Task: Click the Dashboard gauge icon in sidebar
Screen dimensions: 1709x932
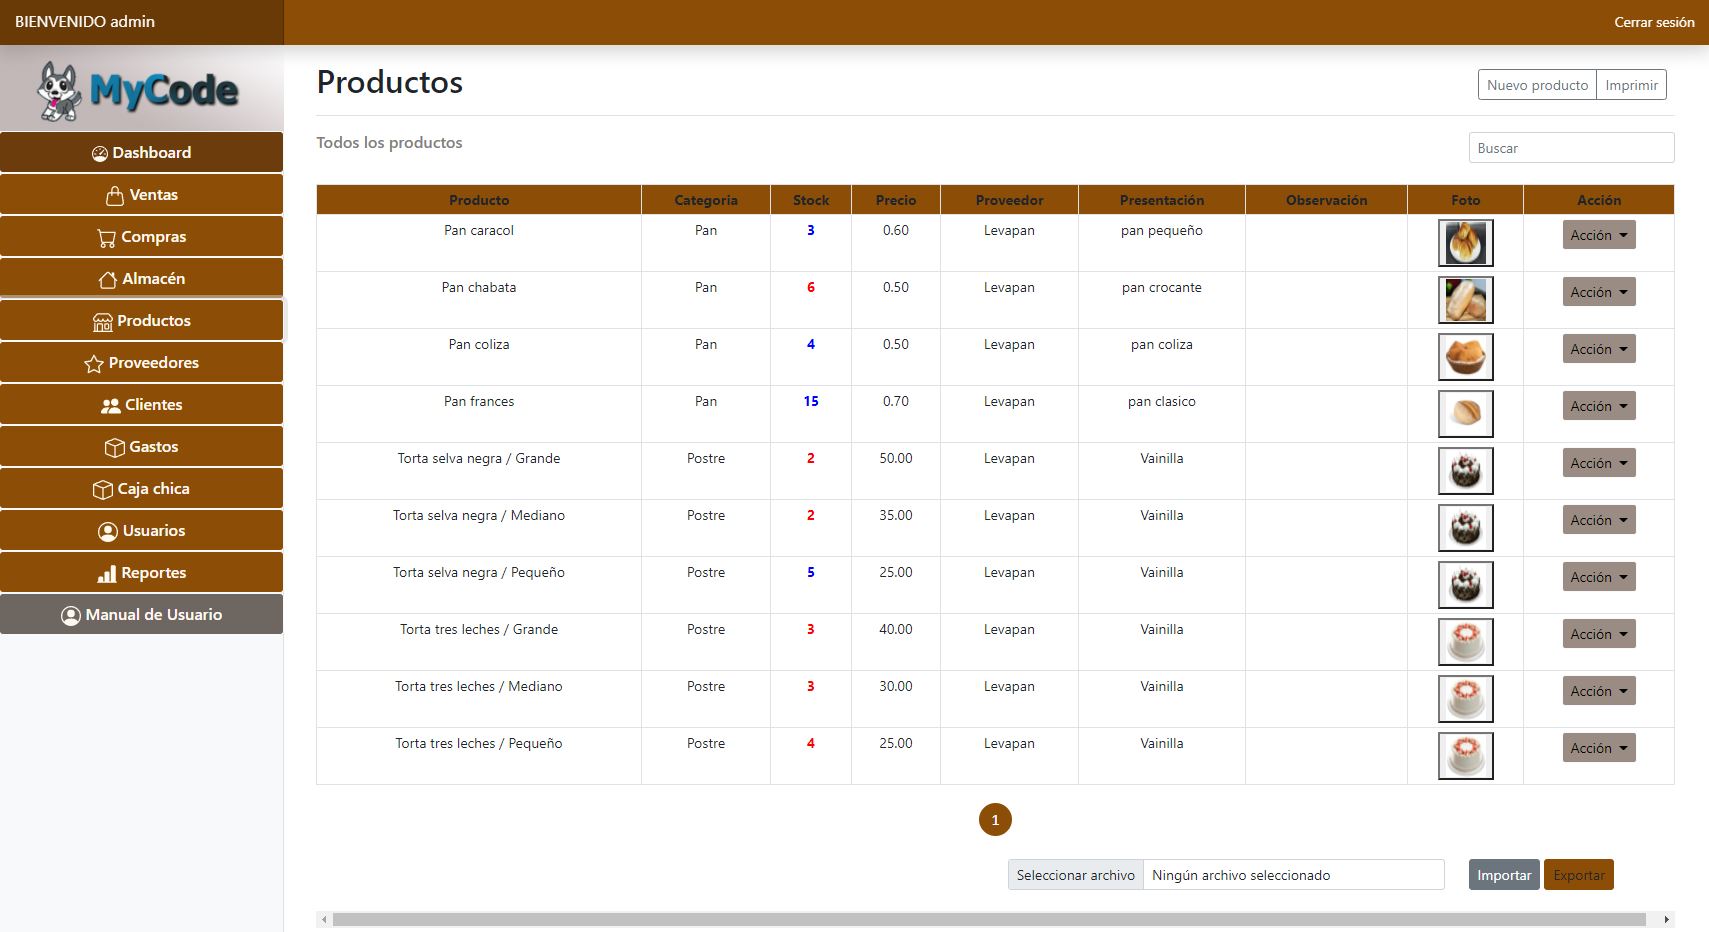Action: coord(100,153)
